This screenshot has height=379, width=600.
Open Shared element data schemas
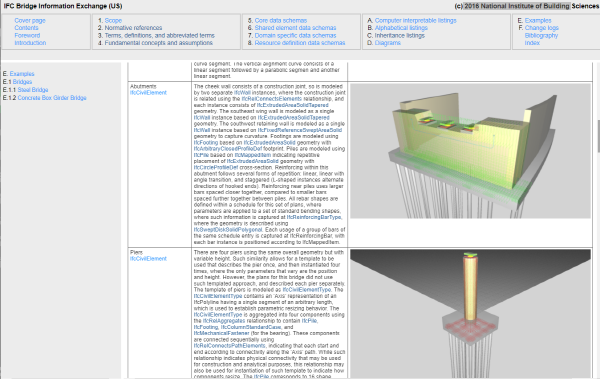(295, 28)
